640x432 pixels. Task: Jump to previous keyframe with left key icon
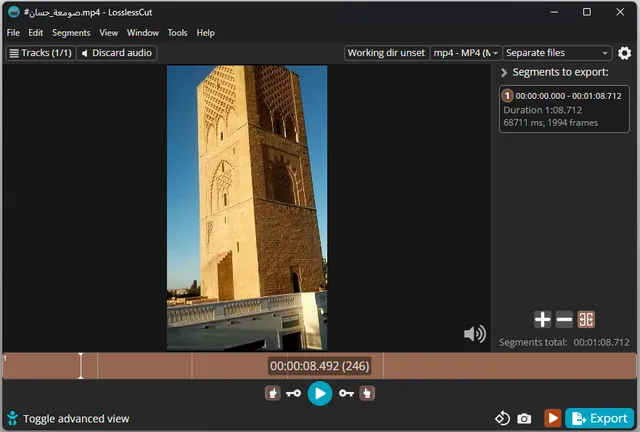pyautogui.click(x=293, y=394)
